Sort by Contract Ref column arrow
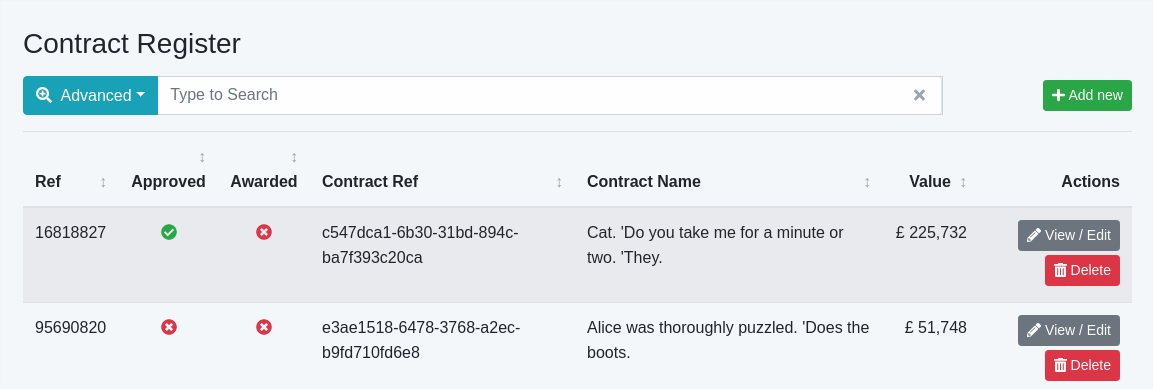 tap(559, 182)
